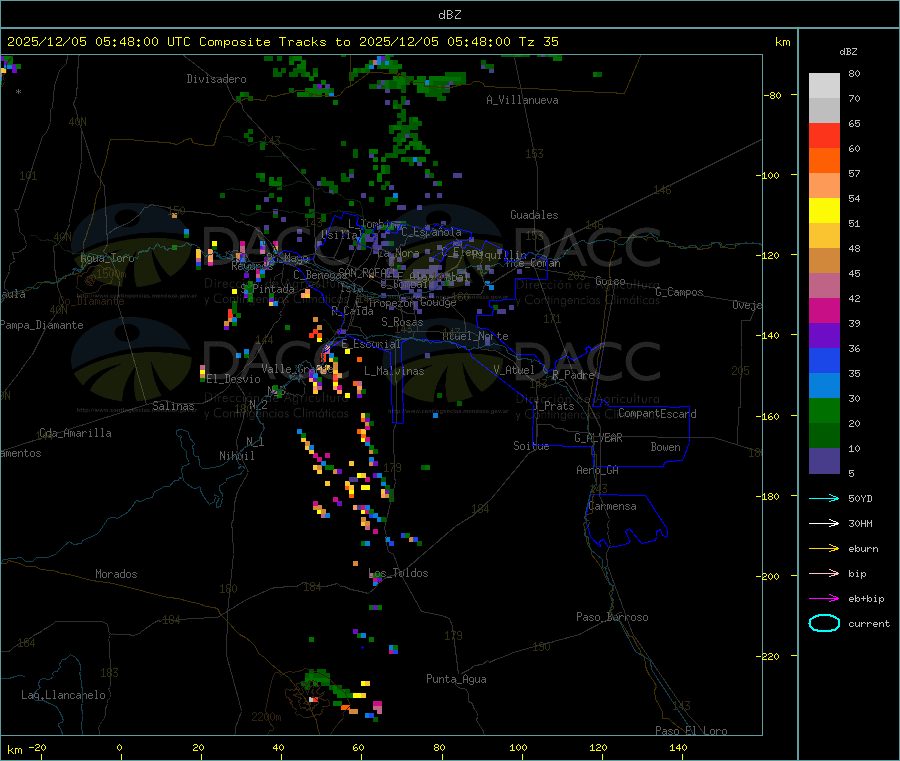Select the 54 dBZ yellow color swatch
This screenshot has width=900, height=761.
point(824,211)
